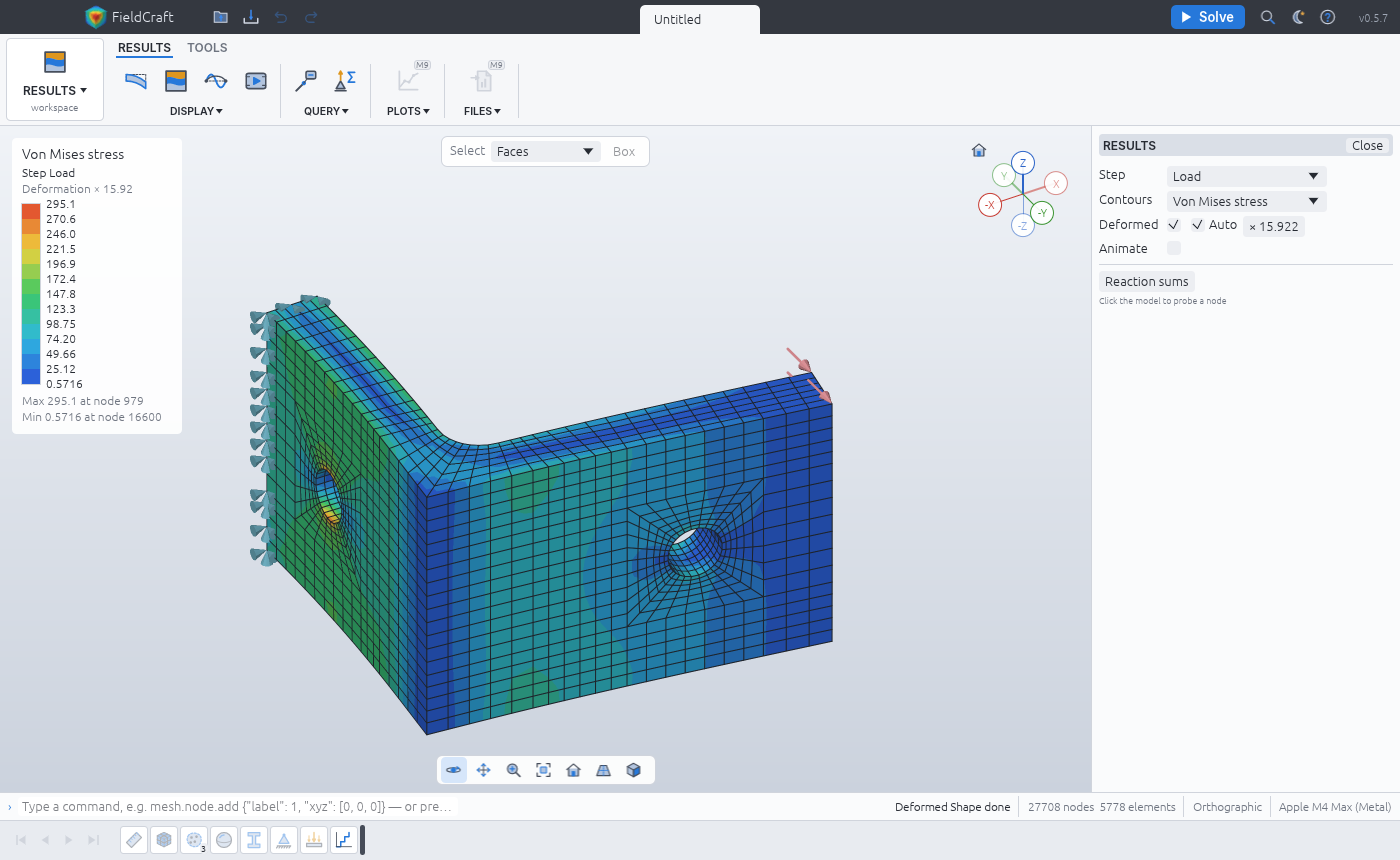This screenshot has height=860, width=1400.
Task: Click the Animation playback display icon
Action: point(256,81)
